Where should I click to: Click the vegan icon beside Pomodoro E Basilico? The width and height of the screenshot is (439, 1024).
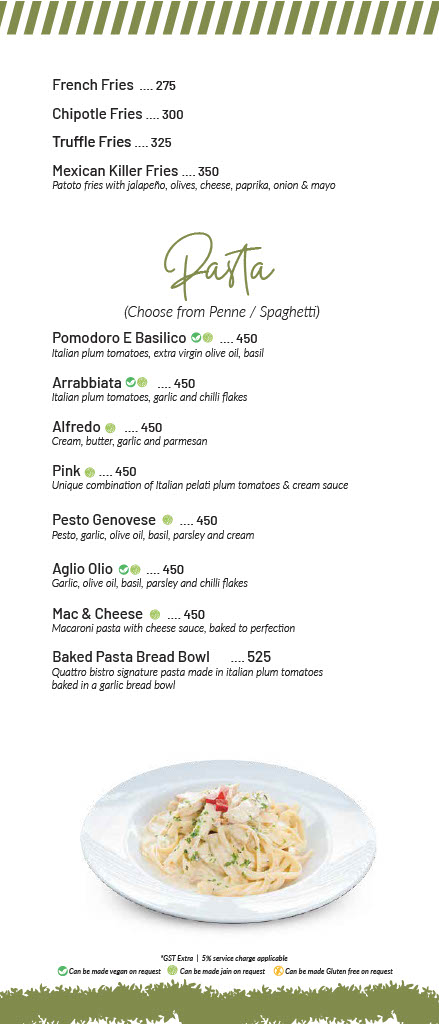pos(196,338)
